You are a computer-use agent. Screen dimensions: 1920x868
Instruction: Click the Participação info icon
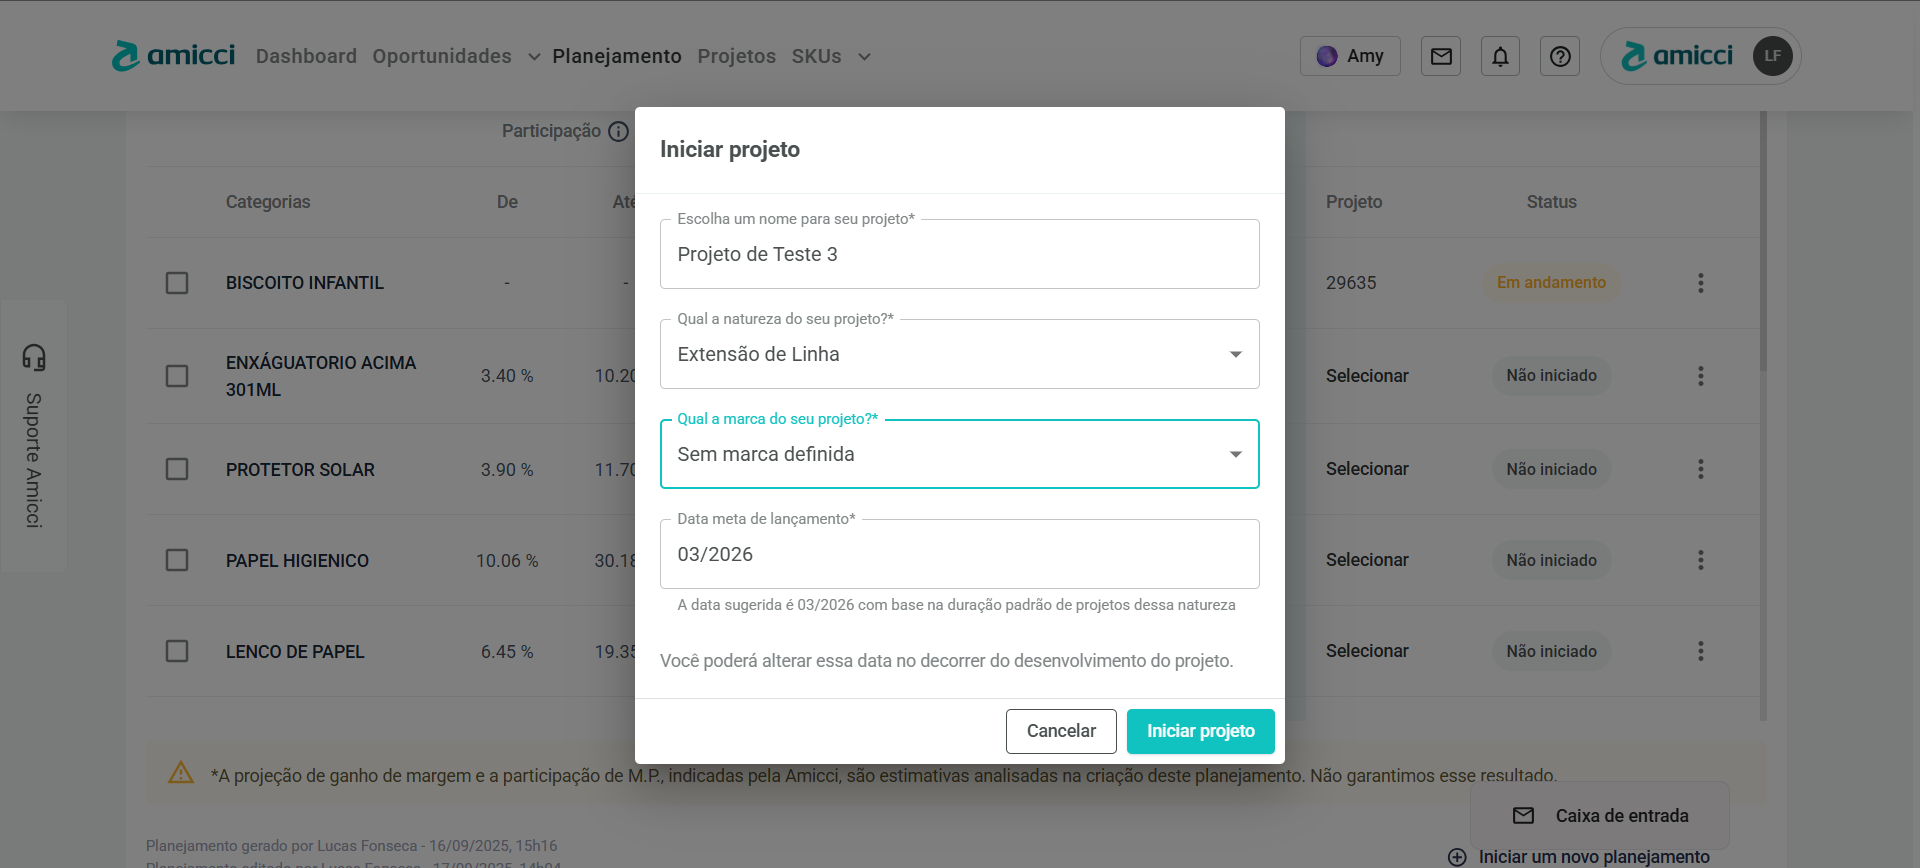(619, 132)
